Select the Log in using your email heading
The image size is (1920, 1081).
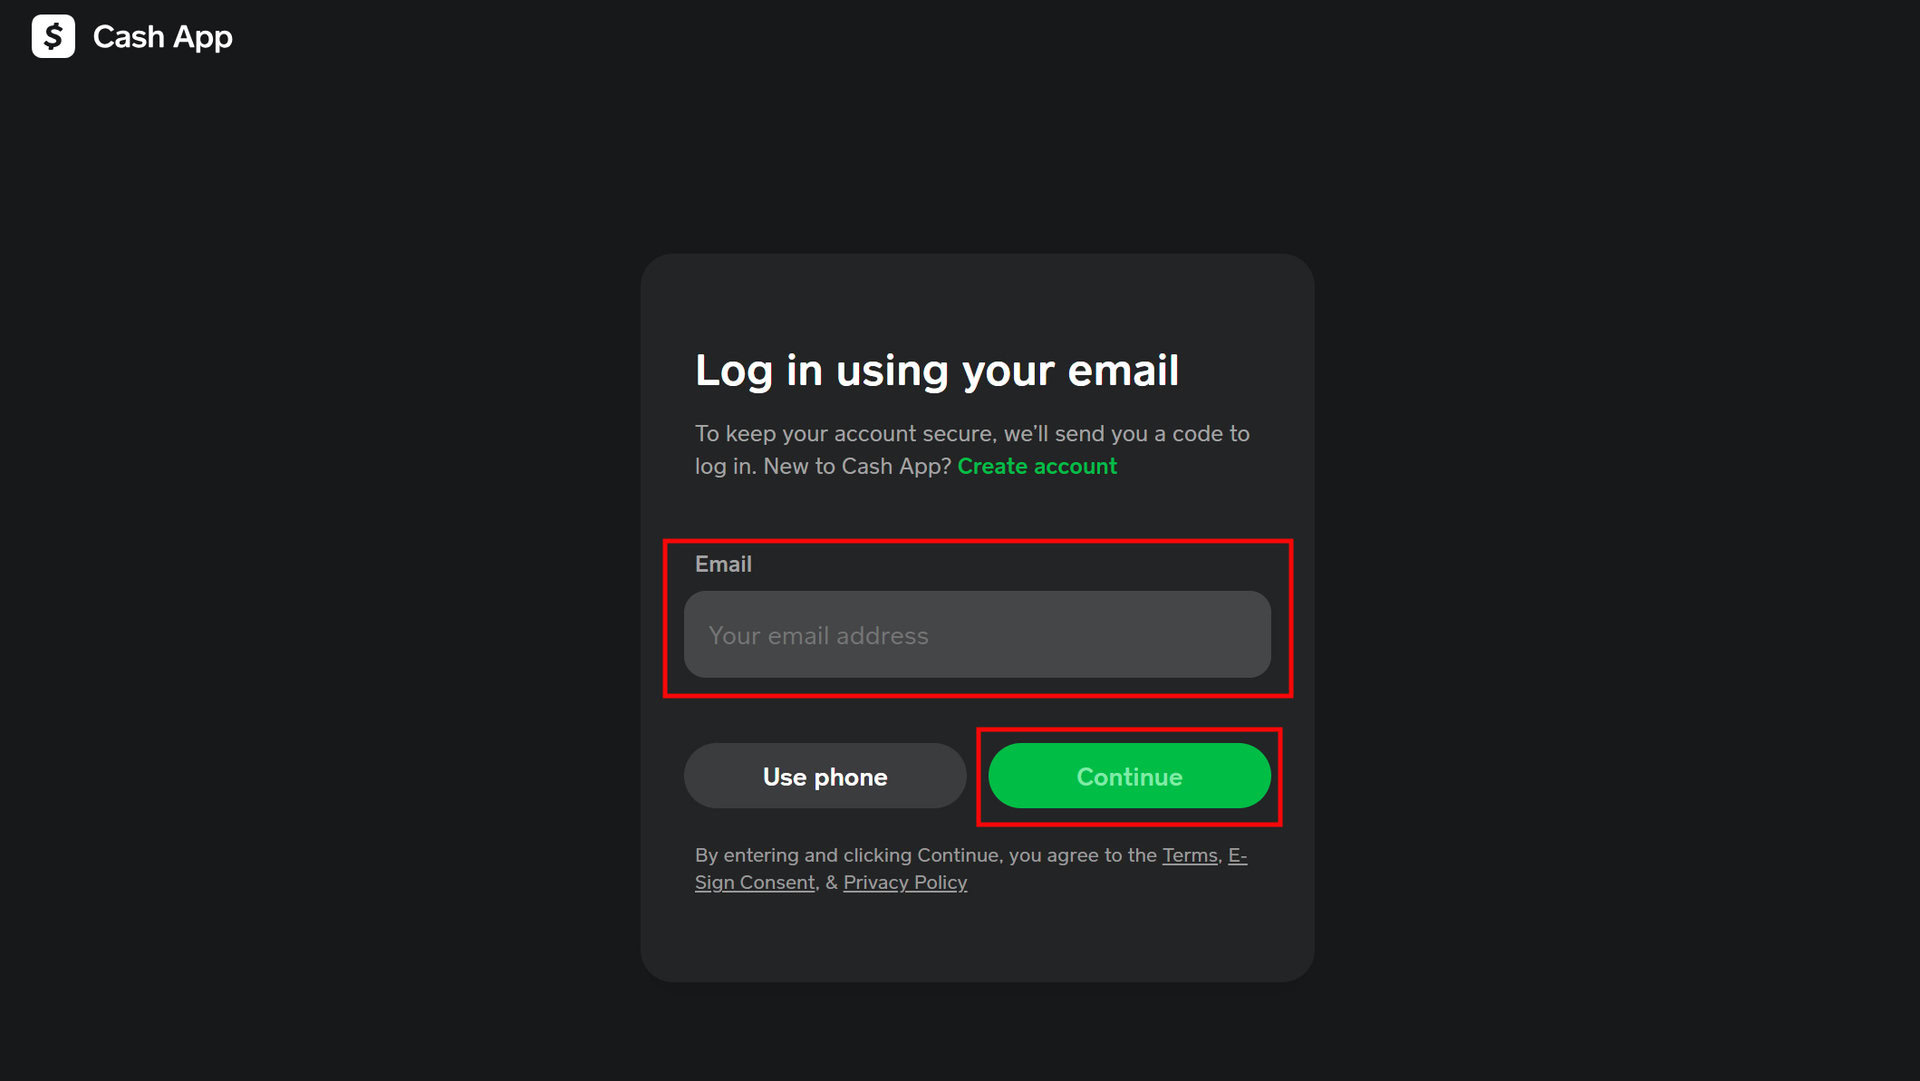click(x=937, y=371)
